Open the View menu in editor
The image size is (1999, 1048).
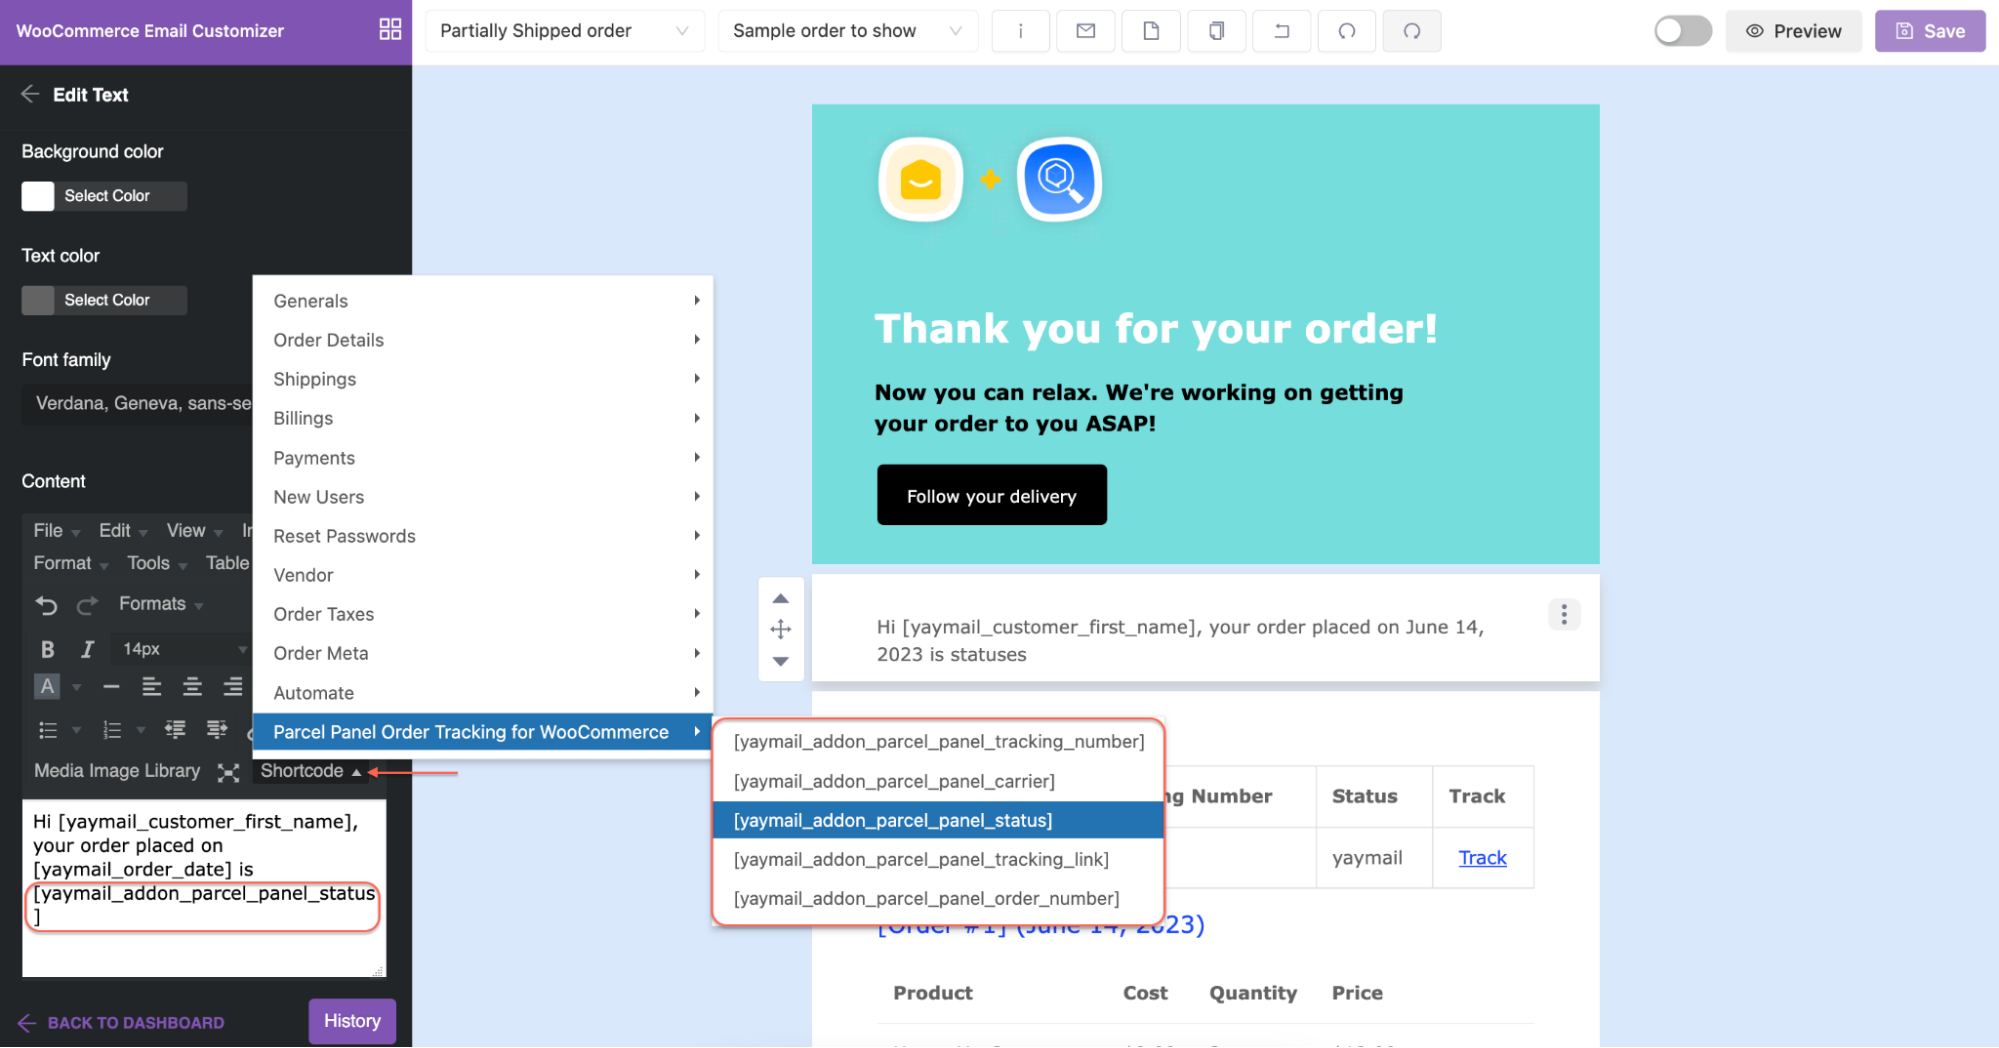point(194,531)
